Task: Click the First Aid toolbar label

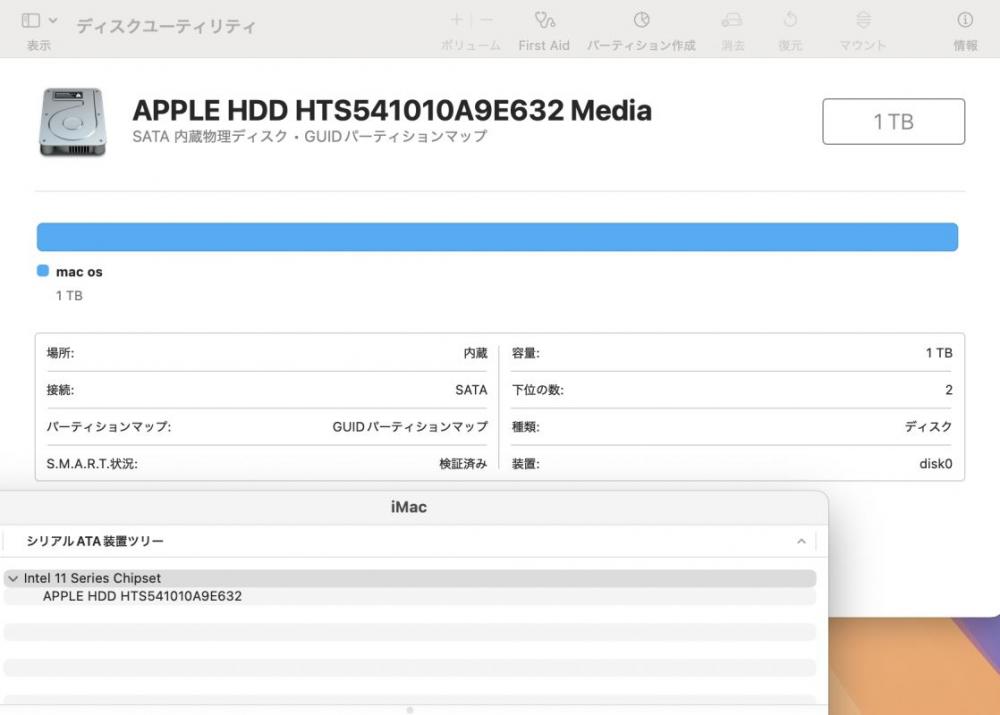Action: point(544,45)
